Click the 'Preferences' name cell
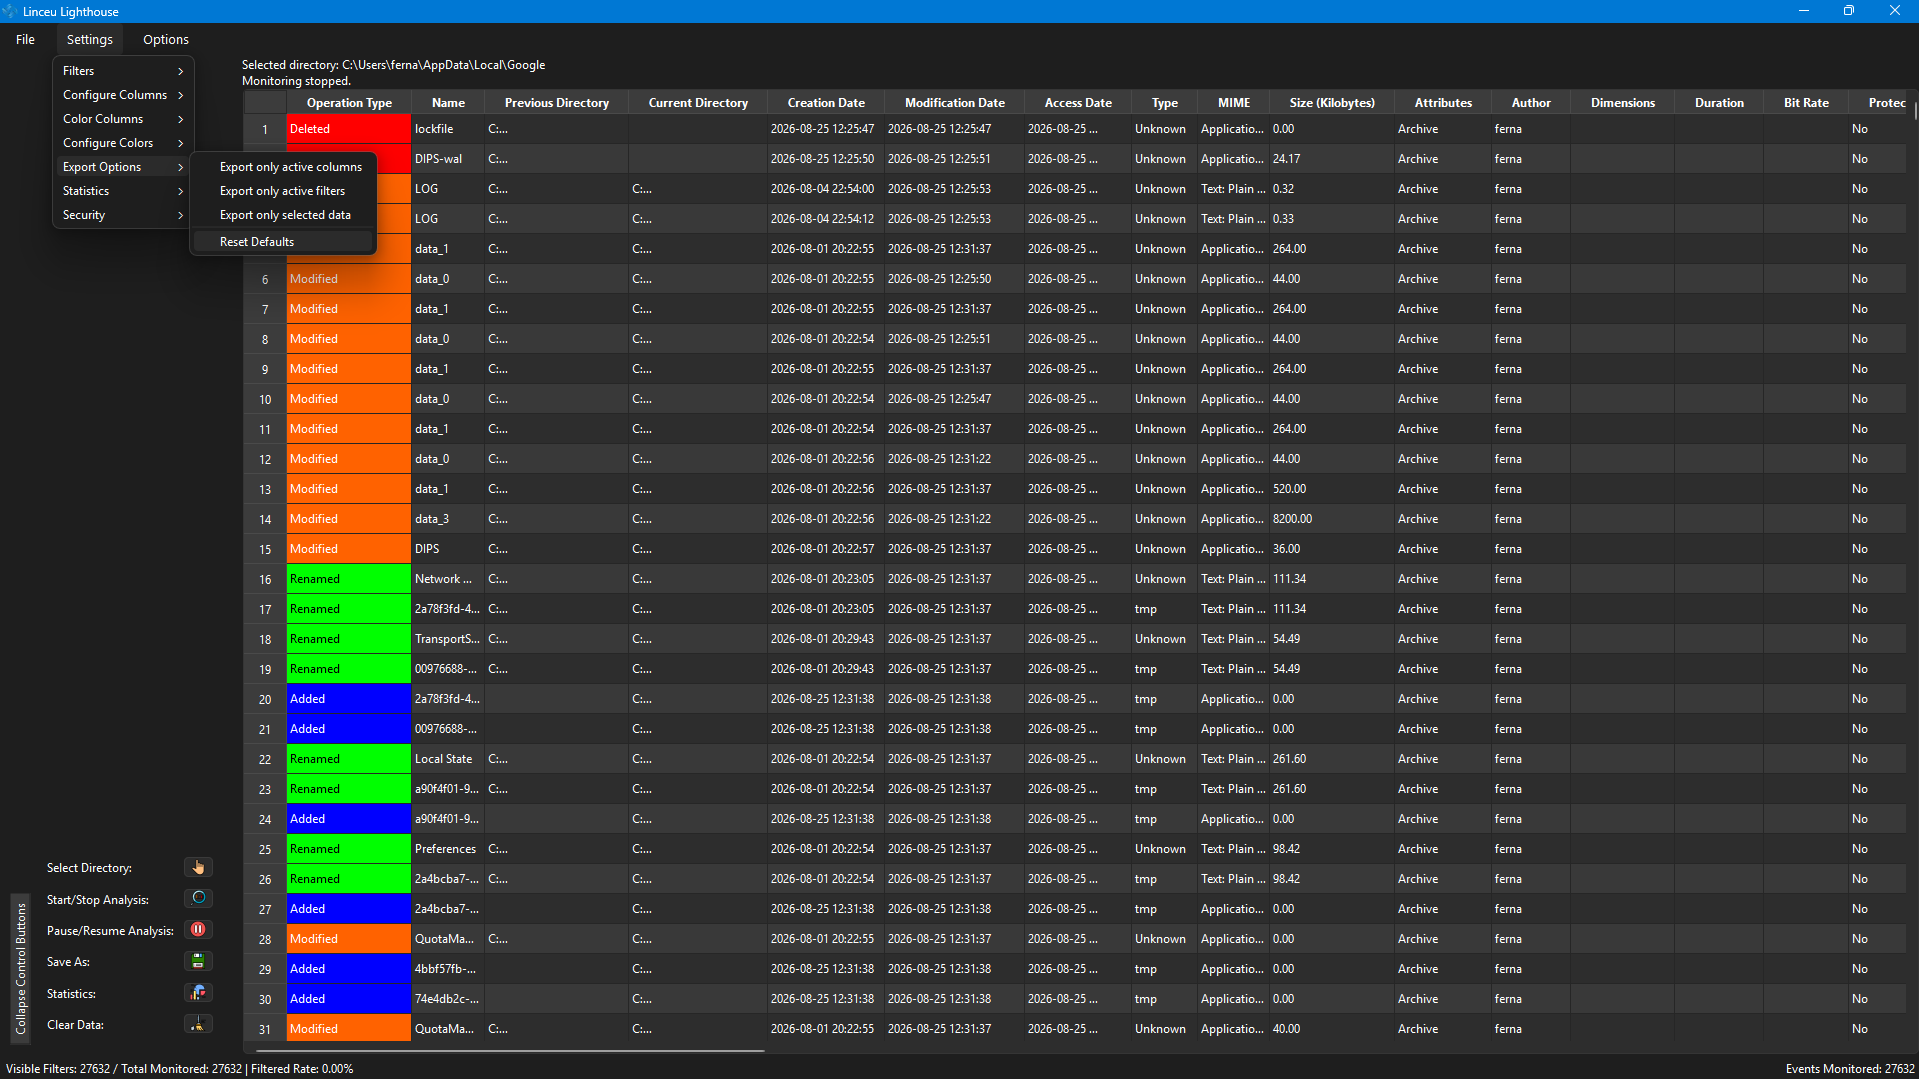The image size is (1919, 1079). pos(448,849)
